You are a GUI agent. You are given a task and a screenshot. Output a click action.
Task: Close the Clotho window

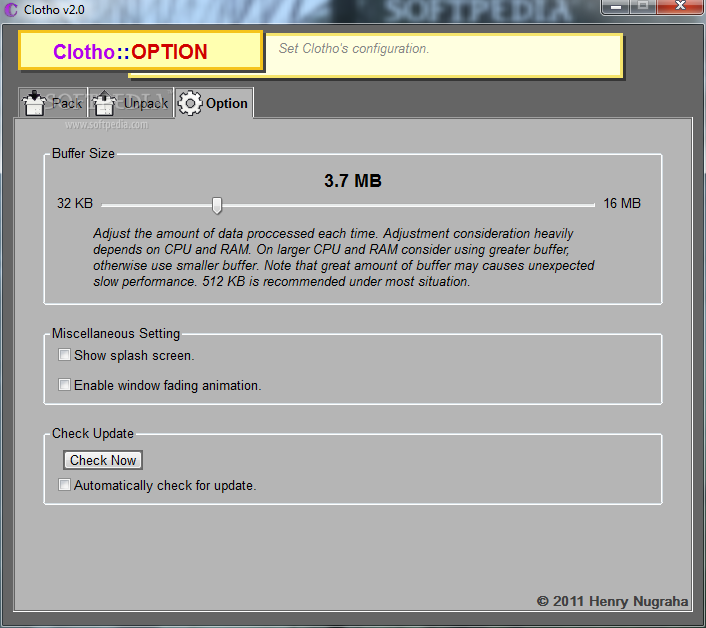click(680, 6)
